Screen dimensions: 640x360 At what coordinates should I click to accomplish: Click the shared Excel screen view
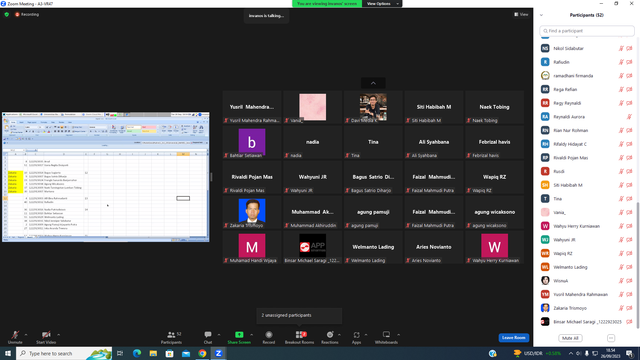(x=106, y=177)
